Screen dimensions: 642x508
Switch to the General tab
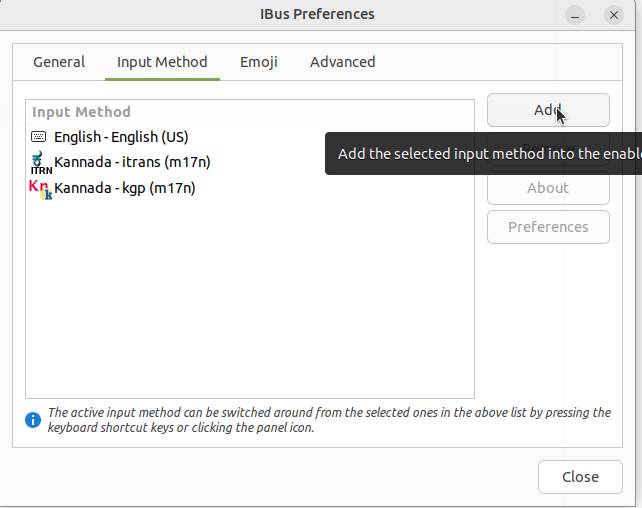click(x=59, y=62)
